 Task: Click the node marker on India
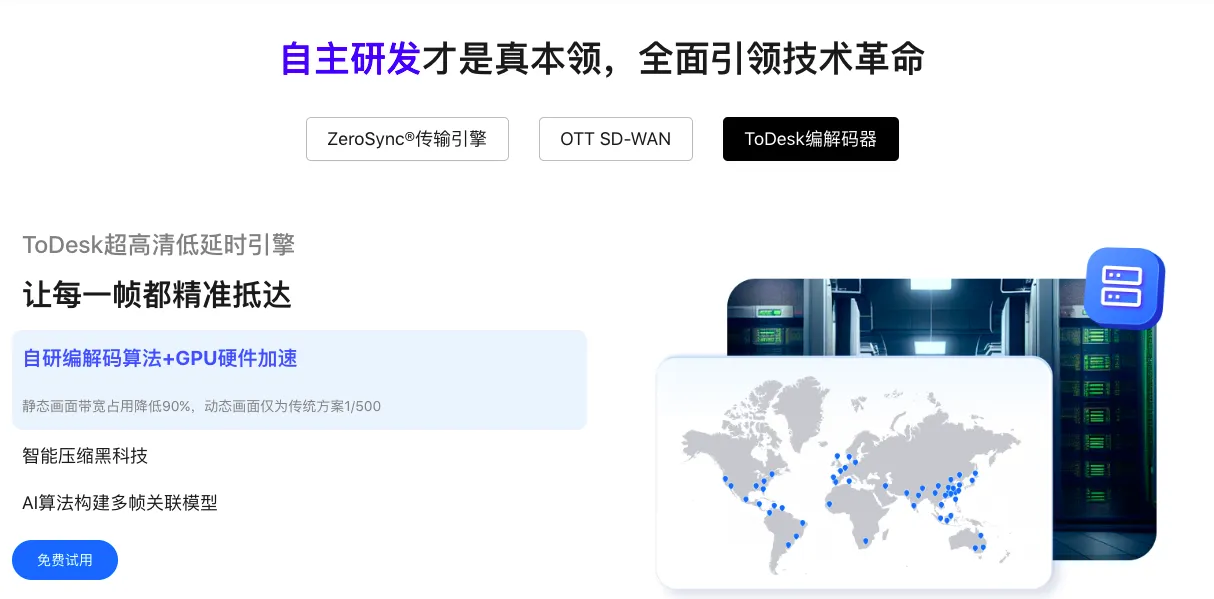click(x=913, y=505)
